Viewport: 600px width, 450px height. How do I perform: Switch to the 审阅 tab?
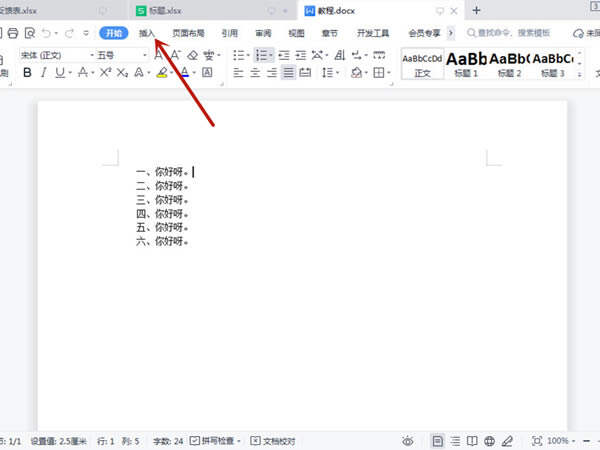pyautogui.click(x=263, y=33)
